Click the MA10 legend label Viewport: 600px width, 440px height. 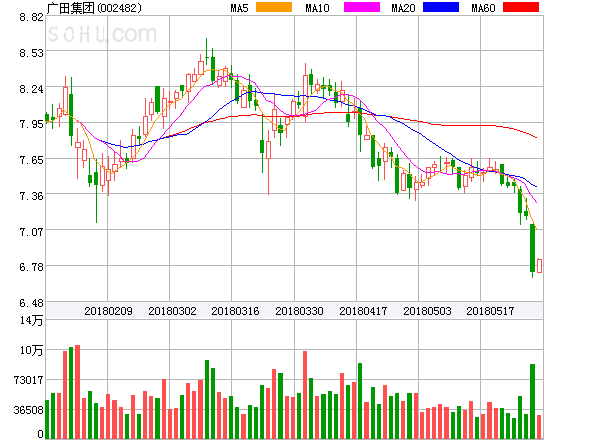[317, 8]
